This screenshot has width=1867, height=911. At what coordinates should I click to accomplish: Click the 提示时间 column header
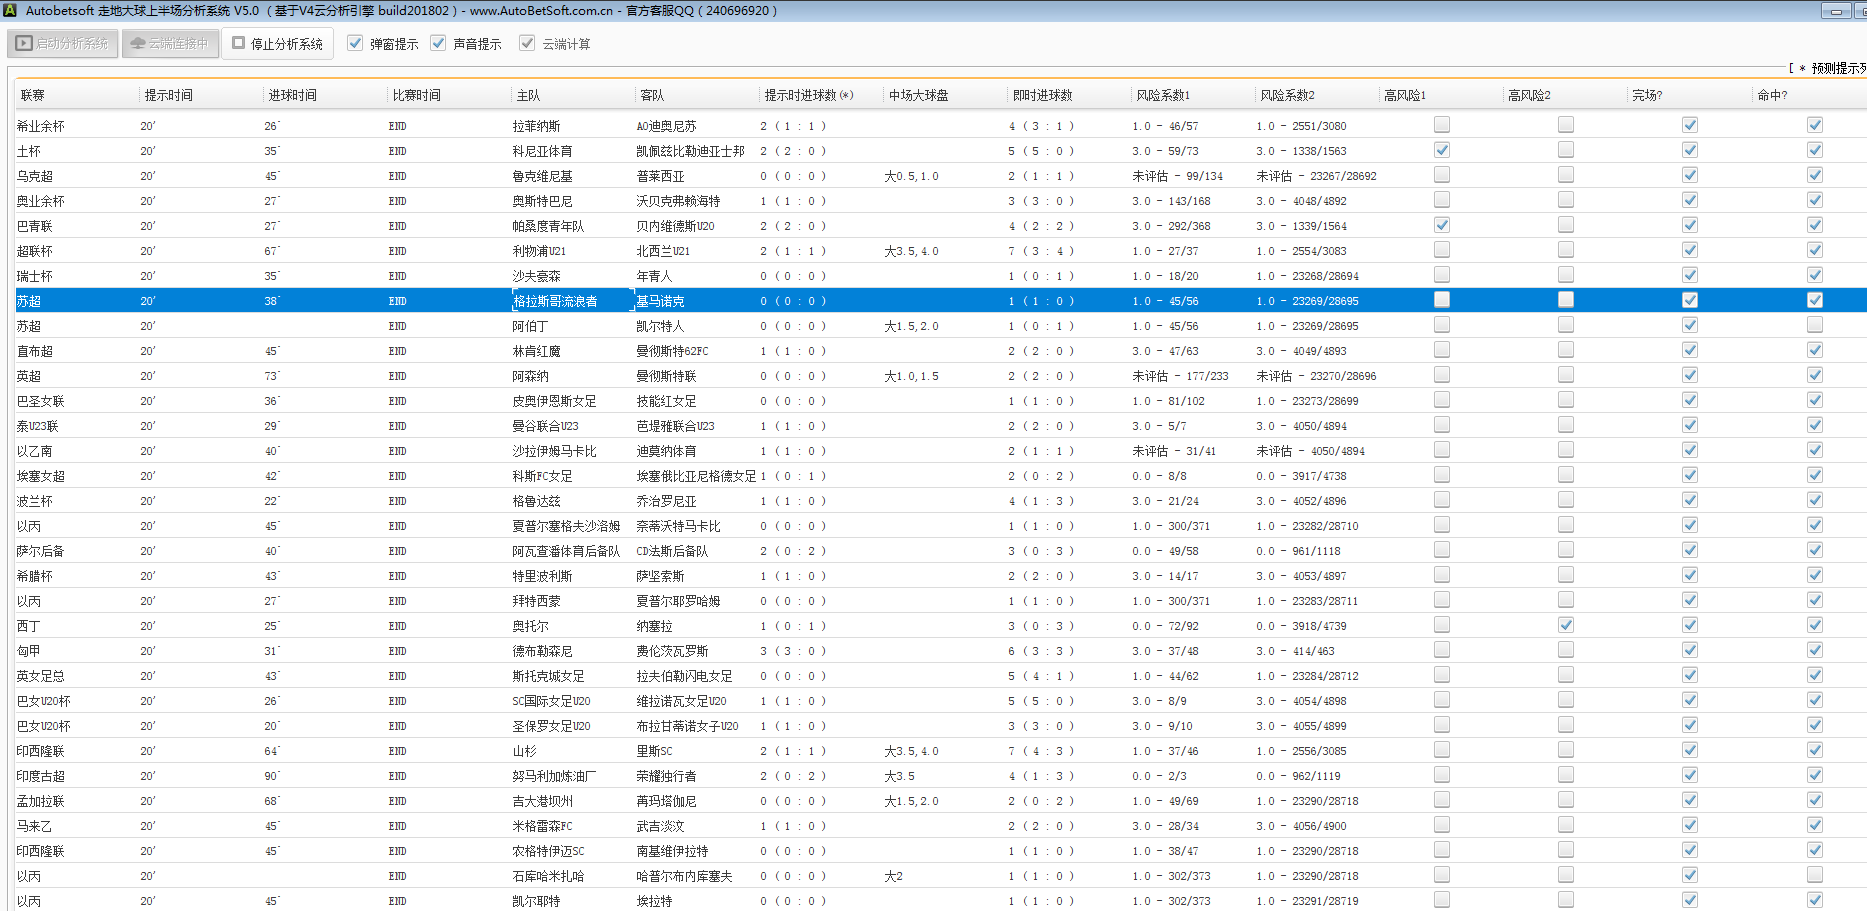[x=168, y=95]
